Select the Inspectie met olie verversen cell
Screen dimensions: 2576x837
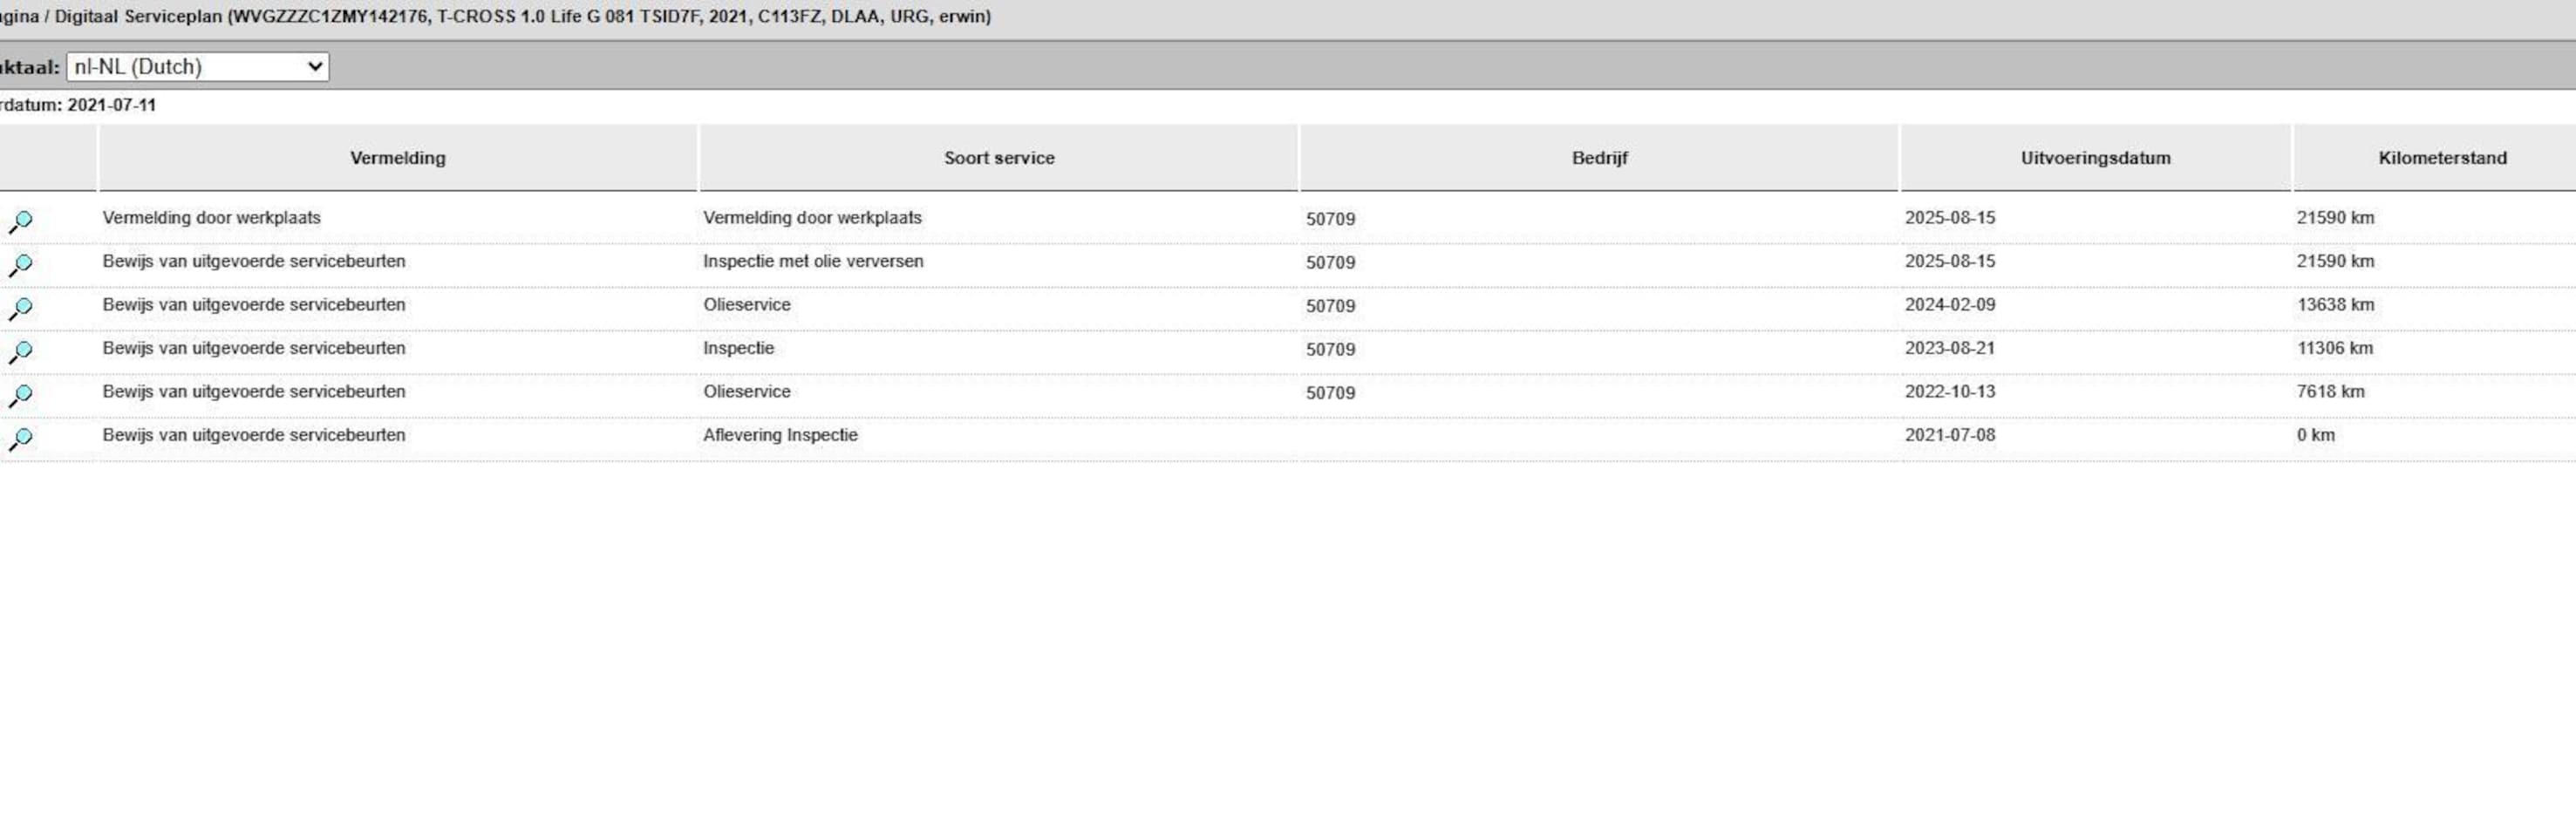(812, 261)
